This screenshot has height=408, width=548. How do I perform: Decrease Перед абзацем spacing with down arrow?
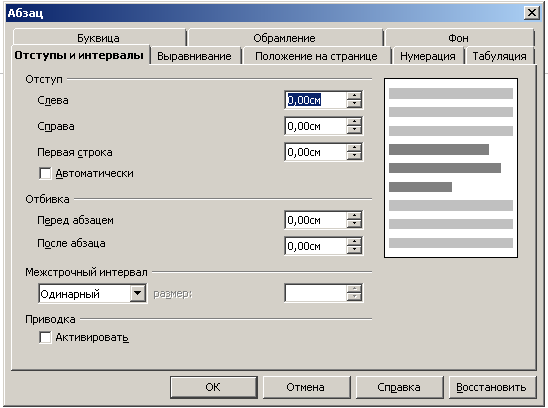coord(354,224)
